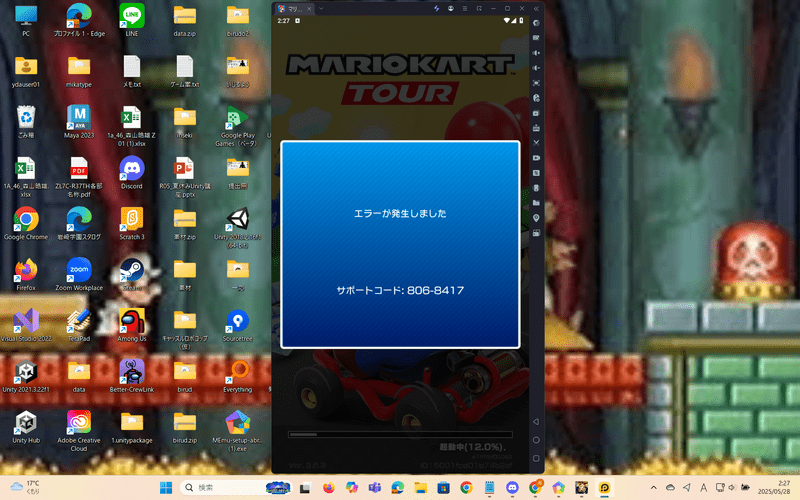800x500 pixels.
Task: Open Discord from the taskbar
Action: click(512, 488)
